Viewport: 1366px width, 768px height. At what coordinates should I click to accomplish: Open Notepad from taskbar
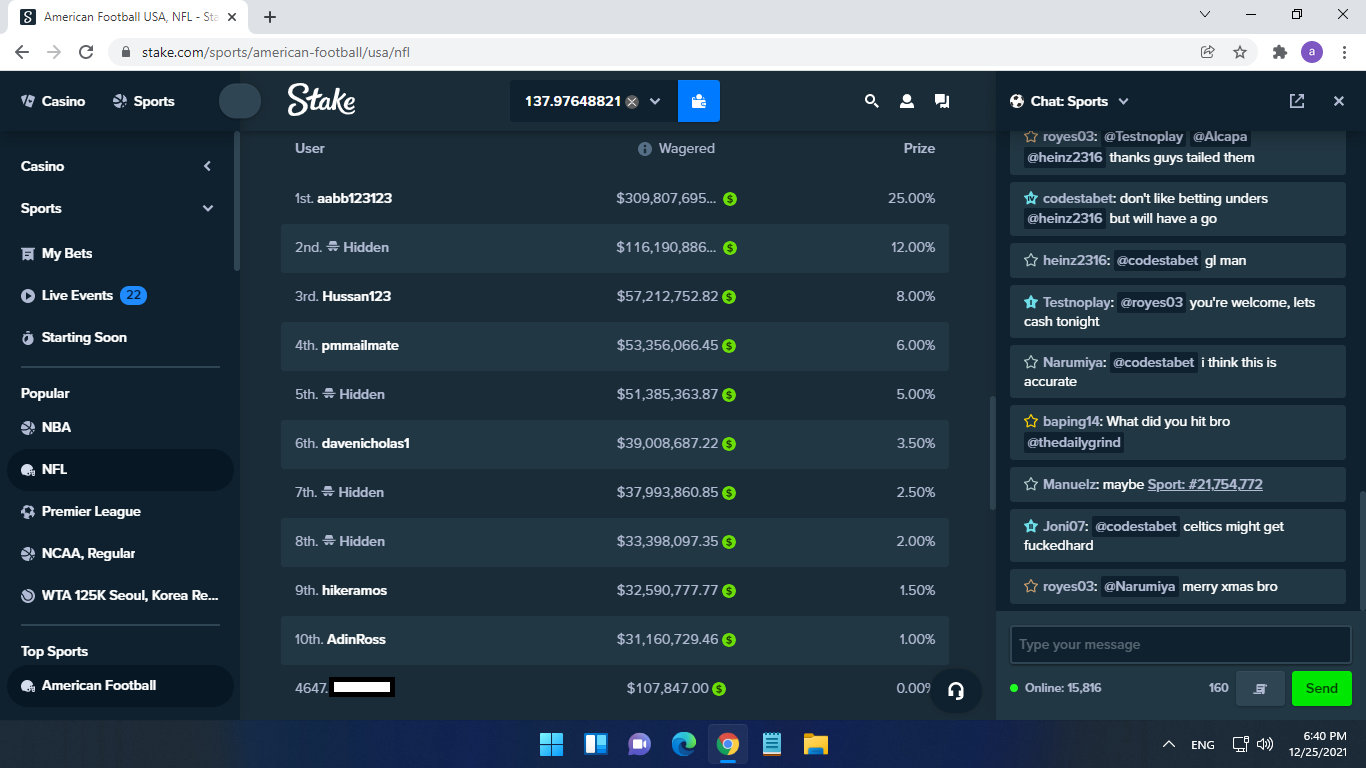772,744
